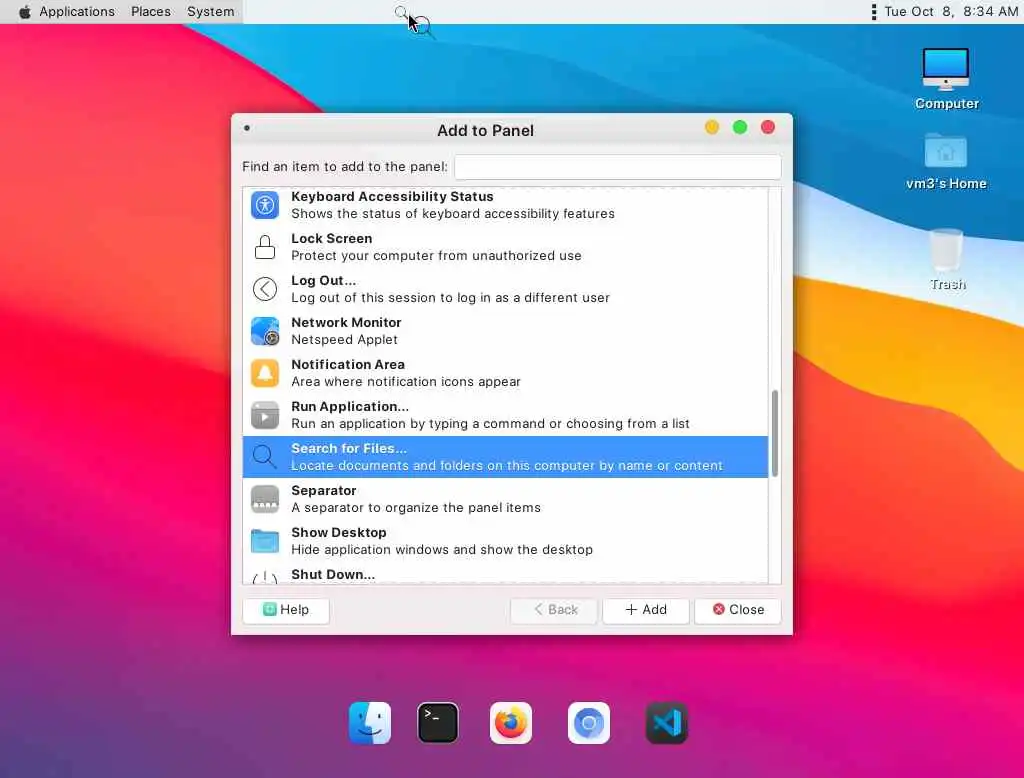Click the Separator icon in list
The width and height of the screenshot is (1024, 778).
pos(264,499)
